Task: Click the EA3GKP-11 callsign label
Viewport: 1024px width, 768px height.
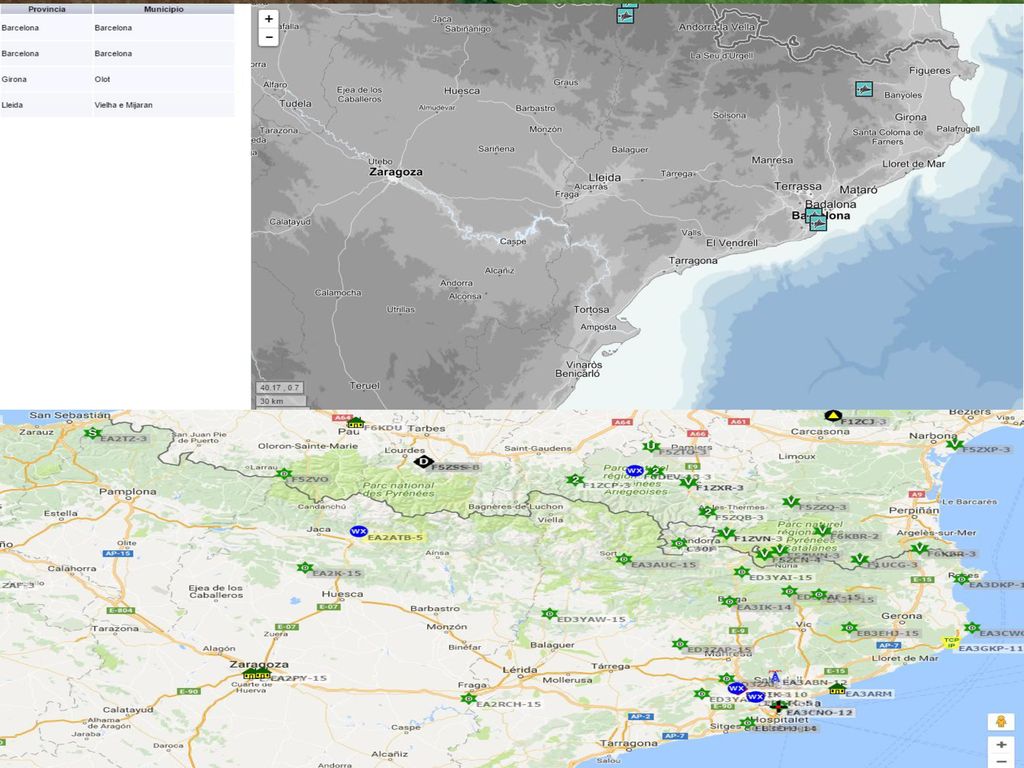Action: click(990, 648)
